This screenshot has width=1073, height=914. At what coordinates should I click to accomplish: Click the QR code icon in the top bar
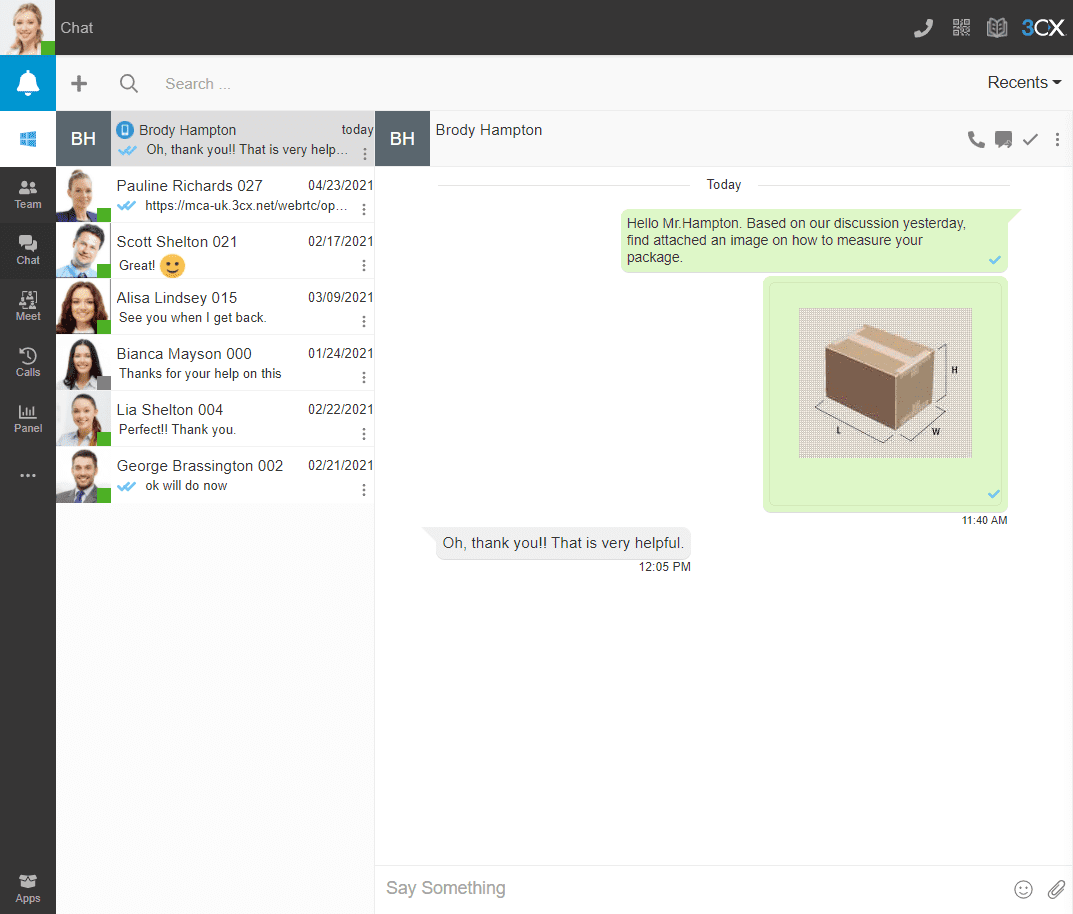[x=961, y=27]
